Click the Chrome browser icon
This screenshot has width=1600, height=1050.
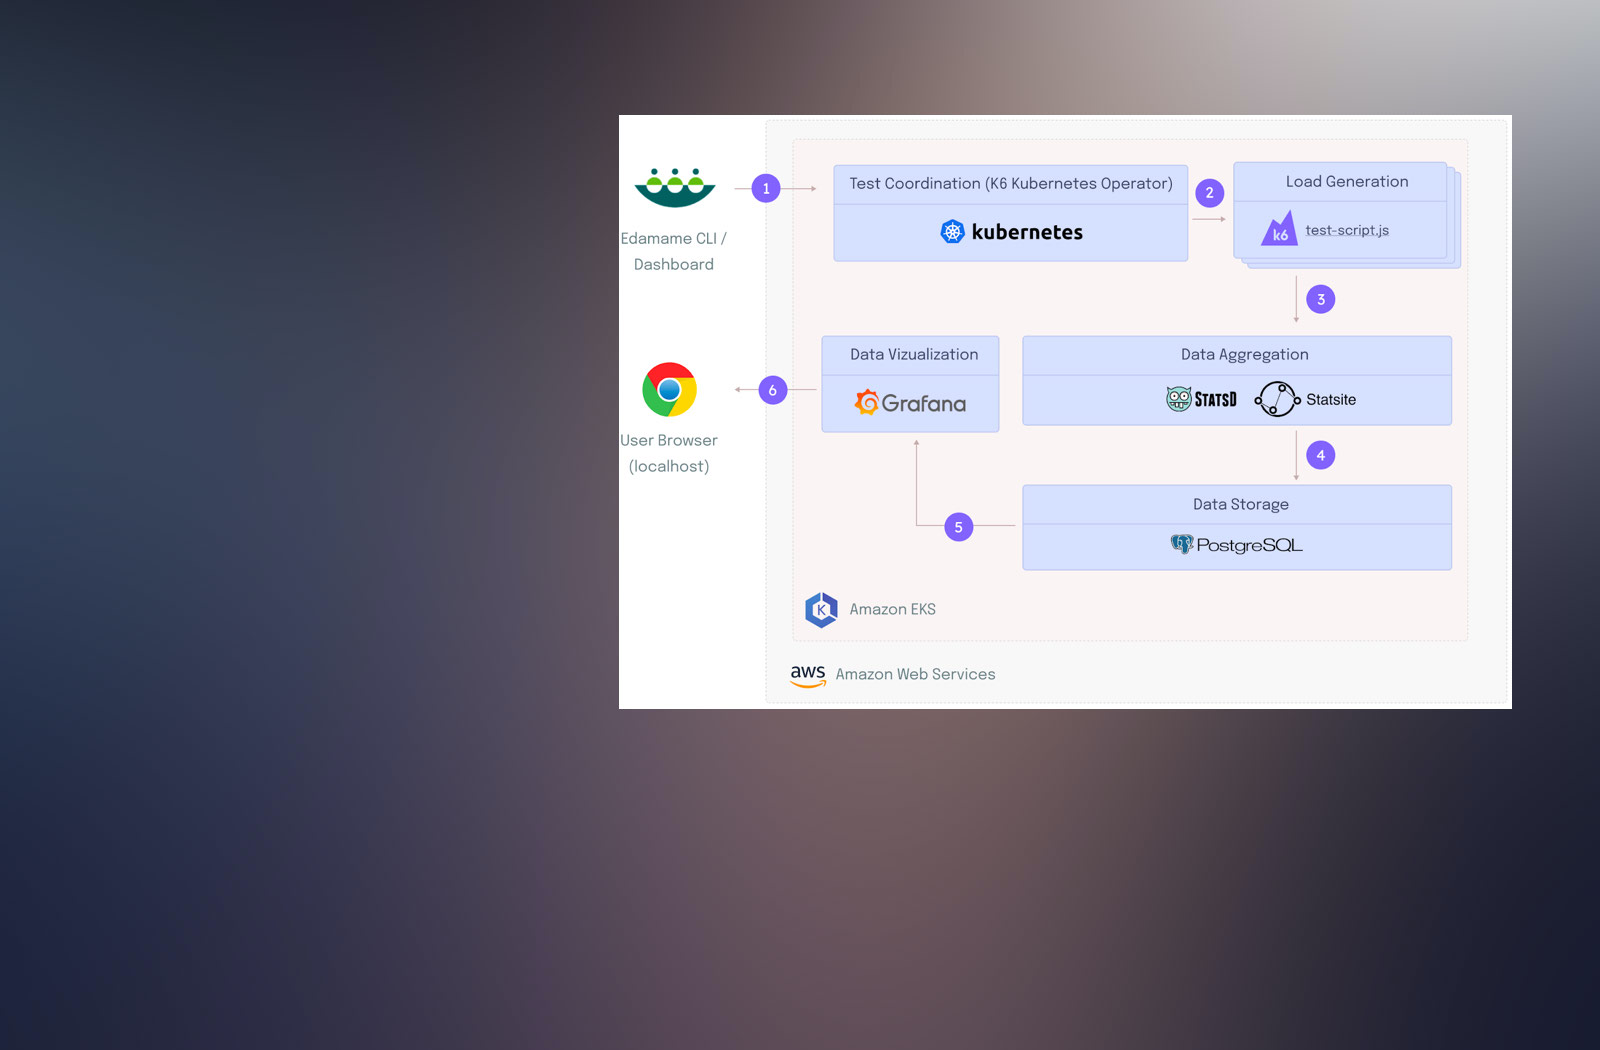[669, 389]
